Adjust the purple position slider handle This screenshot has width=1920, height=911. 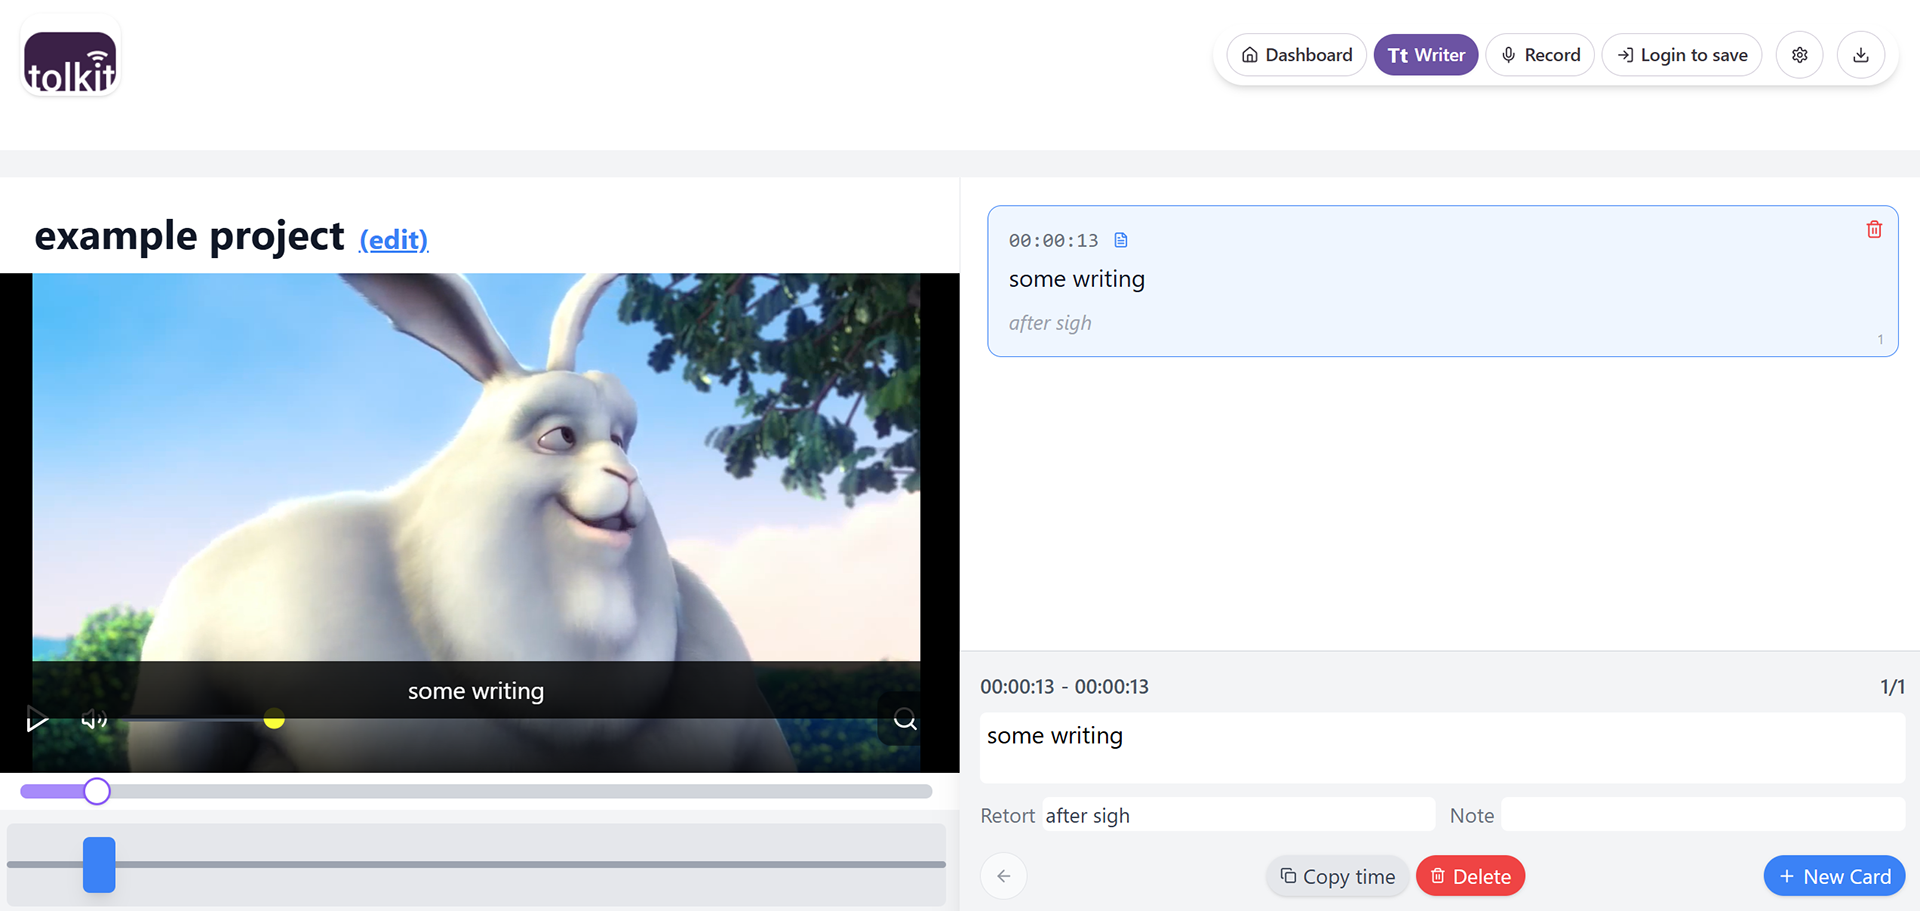click(x=97, y=791)
